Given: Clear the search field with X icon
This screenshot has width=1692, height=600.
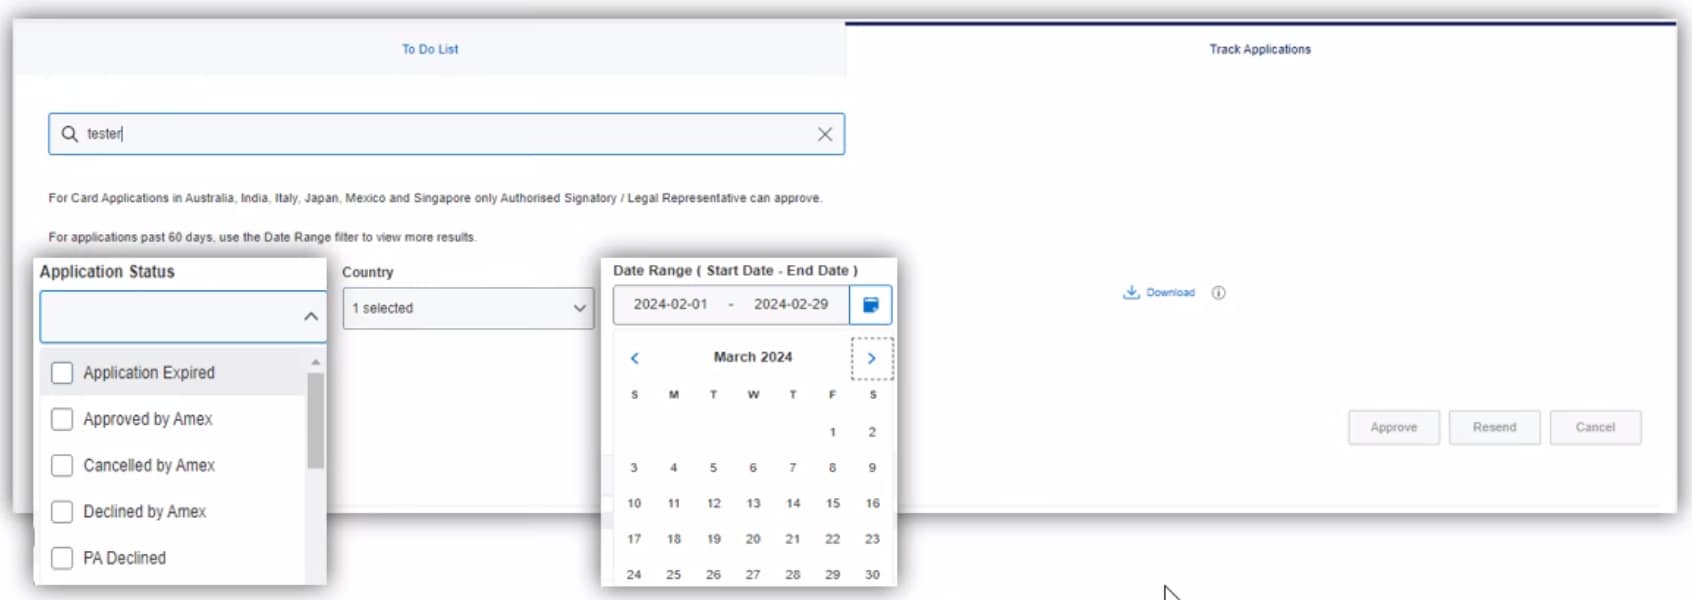Looking at the screenshot, I should pos(824,134).
